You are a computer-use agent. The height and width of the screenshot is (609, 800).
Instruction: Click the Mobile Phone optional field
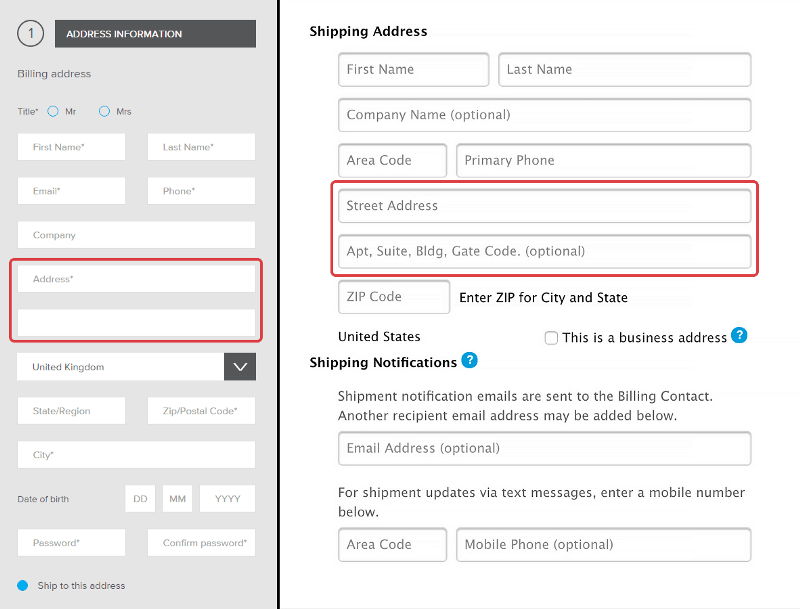tap(604, 545)
